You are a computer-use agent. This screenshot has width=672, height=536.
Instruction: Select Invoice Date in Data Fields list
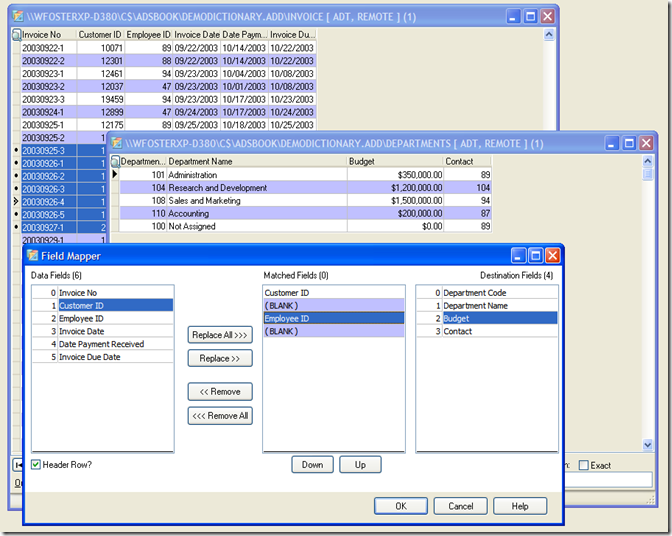point(81,331)
